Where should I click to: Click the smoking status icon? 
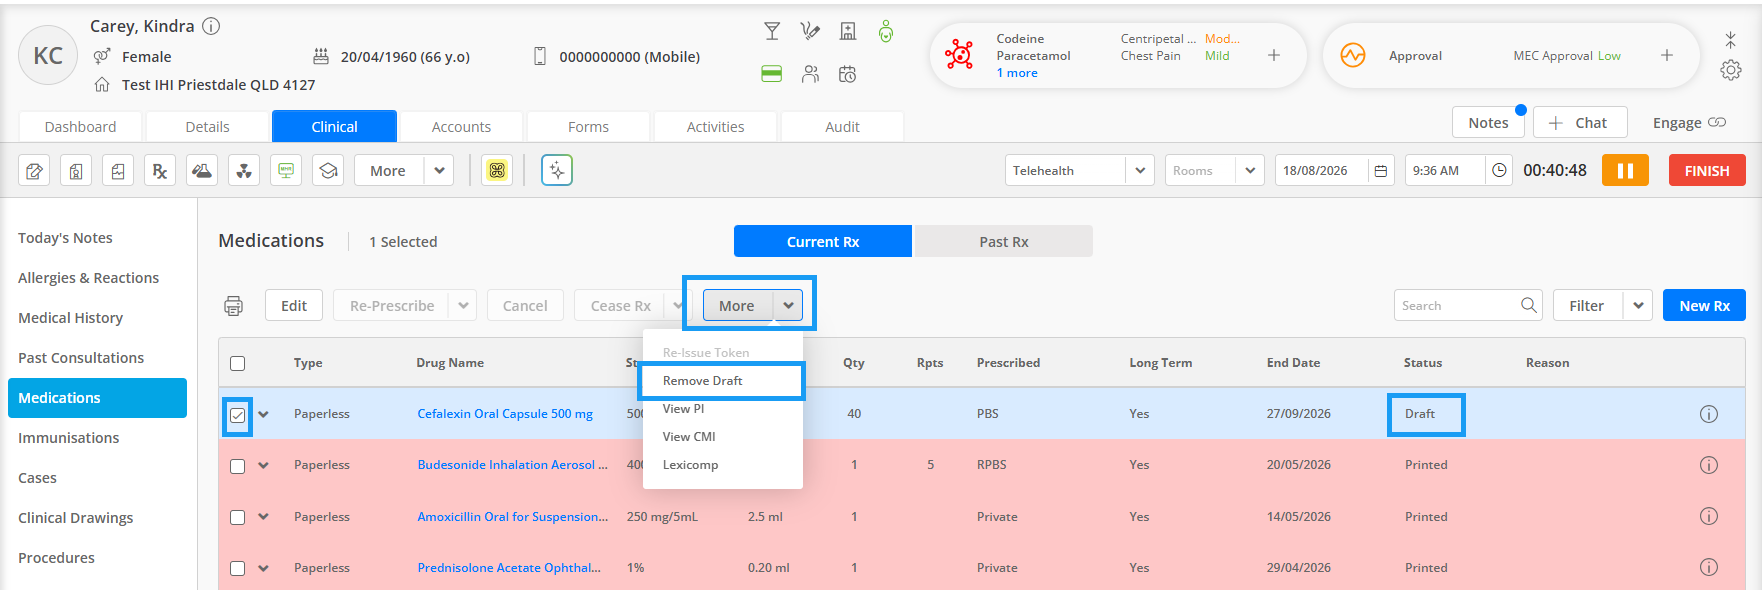click(x=810, y=32)
